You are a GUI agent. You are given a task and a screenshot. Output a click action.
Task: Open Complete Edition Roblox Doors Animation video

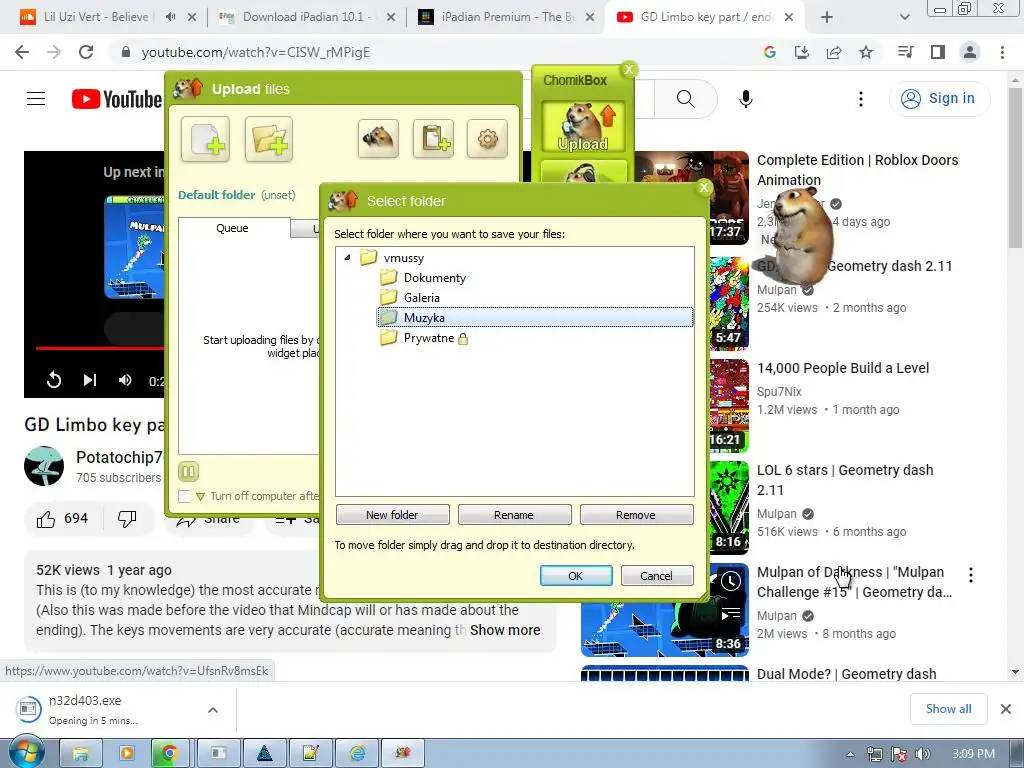(857, 170)
